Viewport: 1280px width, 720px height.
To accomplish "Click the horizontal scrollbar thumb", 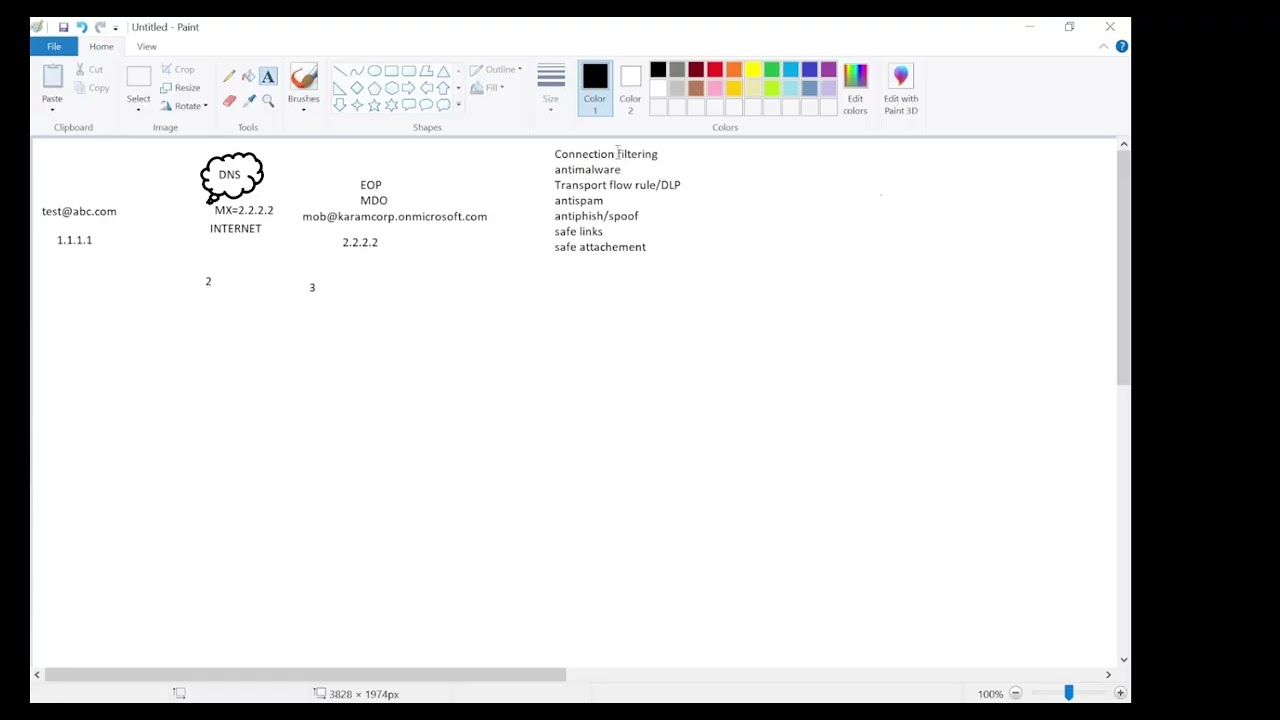I will point(305,675).
